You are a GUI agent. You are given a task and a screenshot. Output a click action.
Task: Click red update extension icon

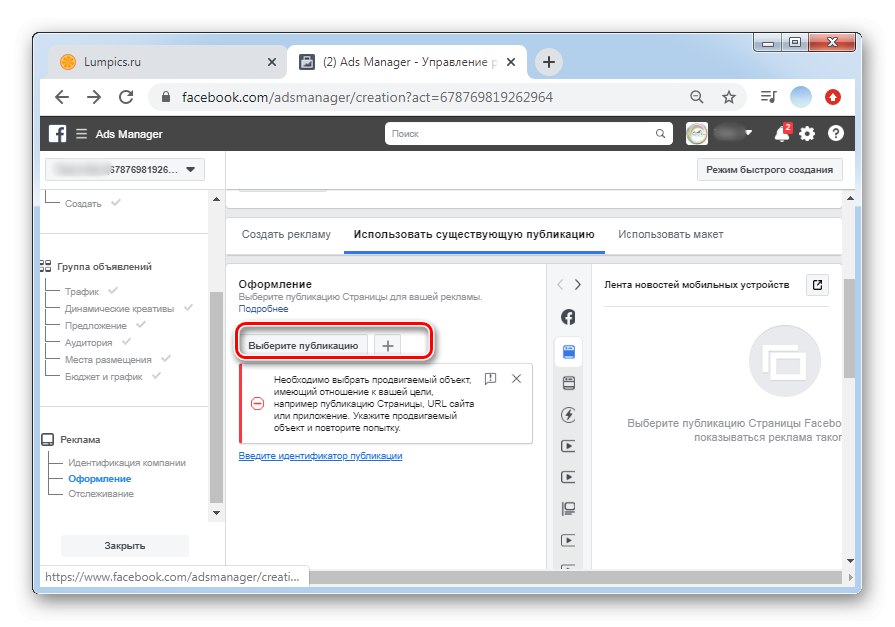tap(833, 97)
